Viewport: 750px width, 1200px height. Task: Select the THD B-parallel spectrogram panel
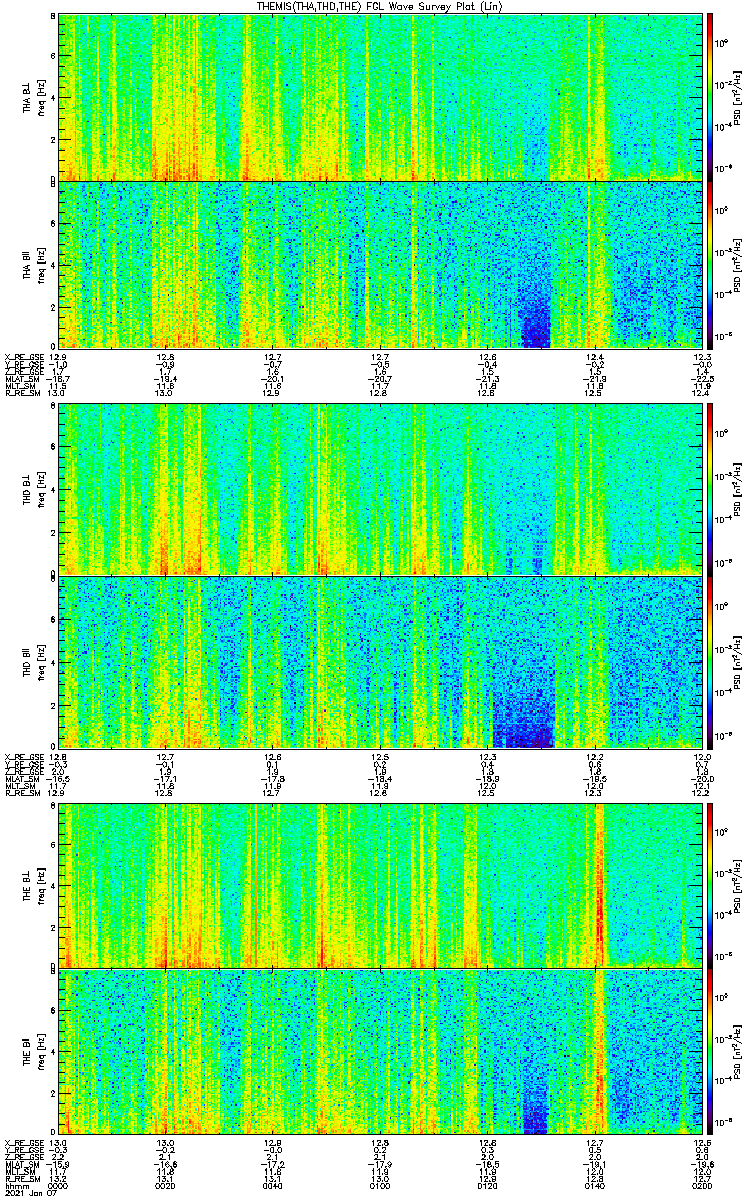coord(379,661)
